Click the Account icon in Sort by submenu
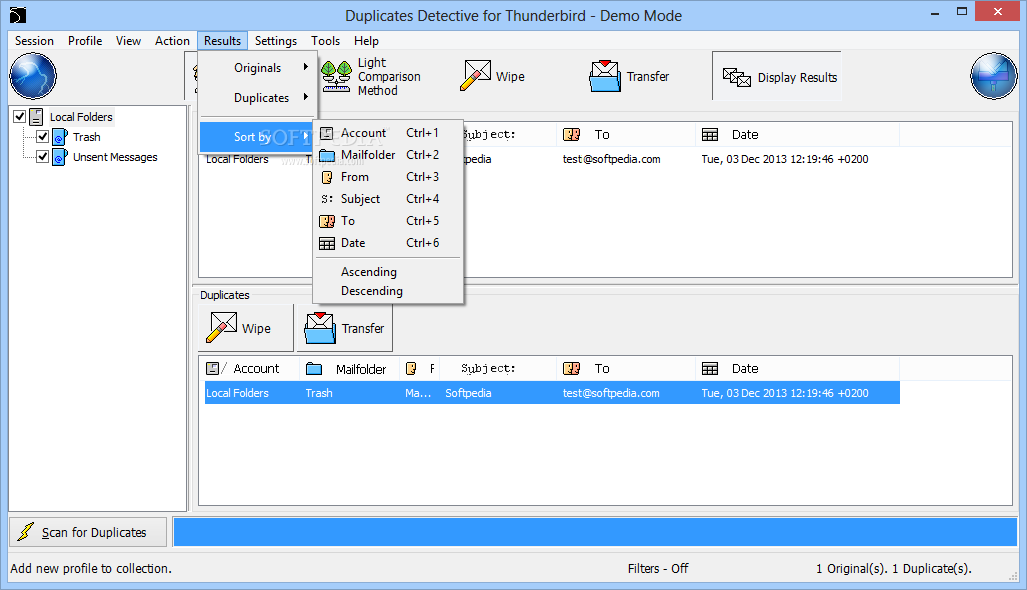The image size is (1027, 590). [326, 133]
